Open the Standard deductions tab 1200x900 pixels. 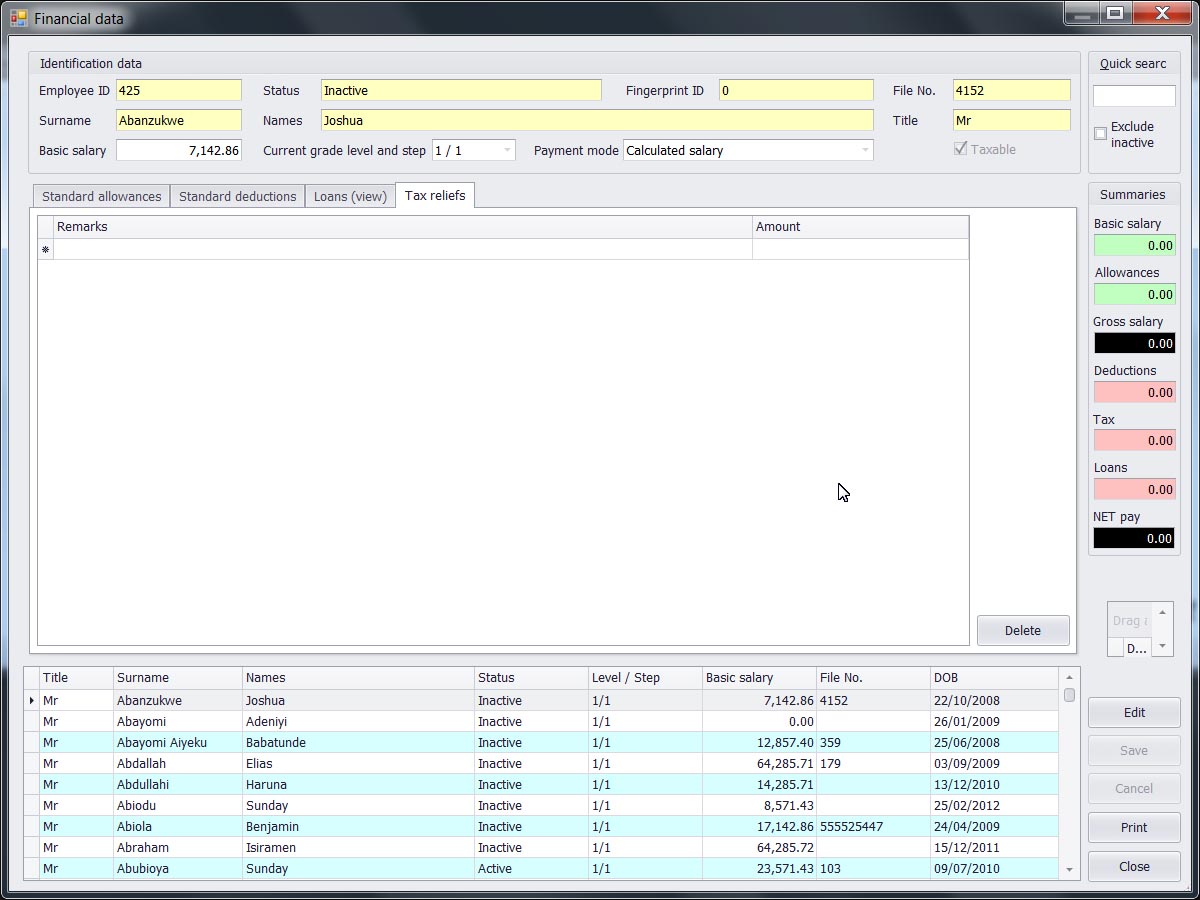(x=237, y=196)
